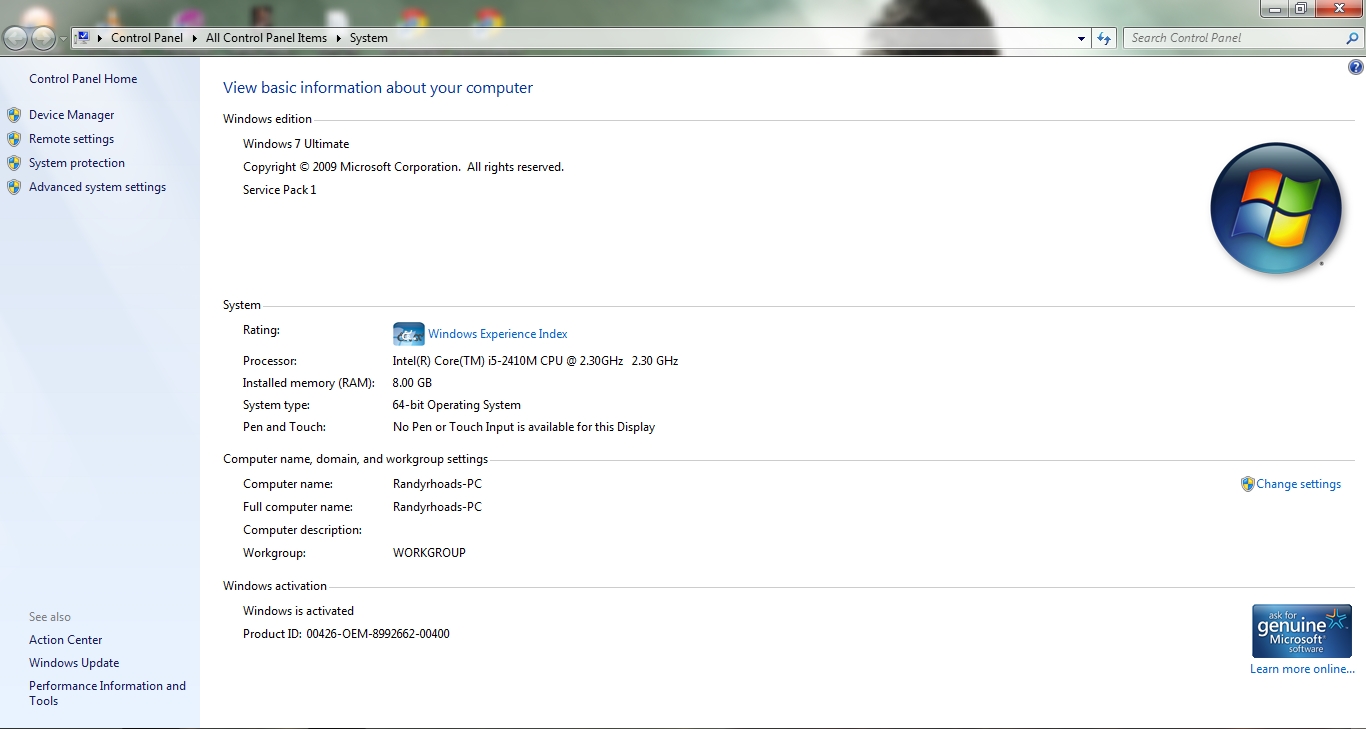Viewport: 1366px width, 729px height.
Task: Click the Microsoft Corporation copyright line
Action: (403, 167)
